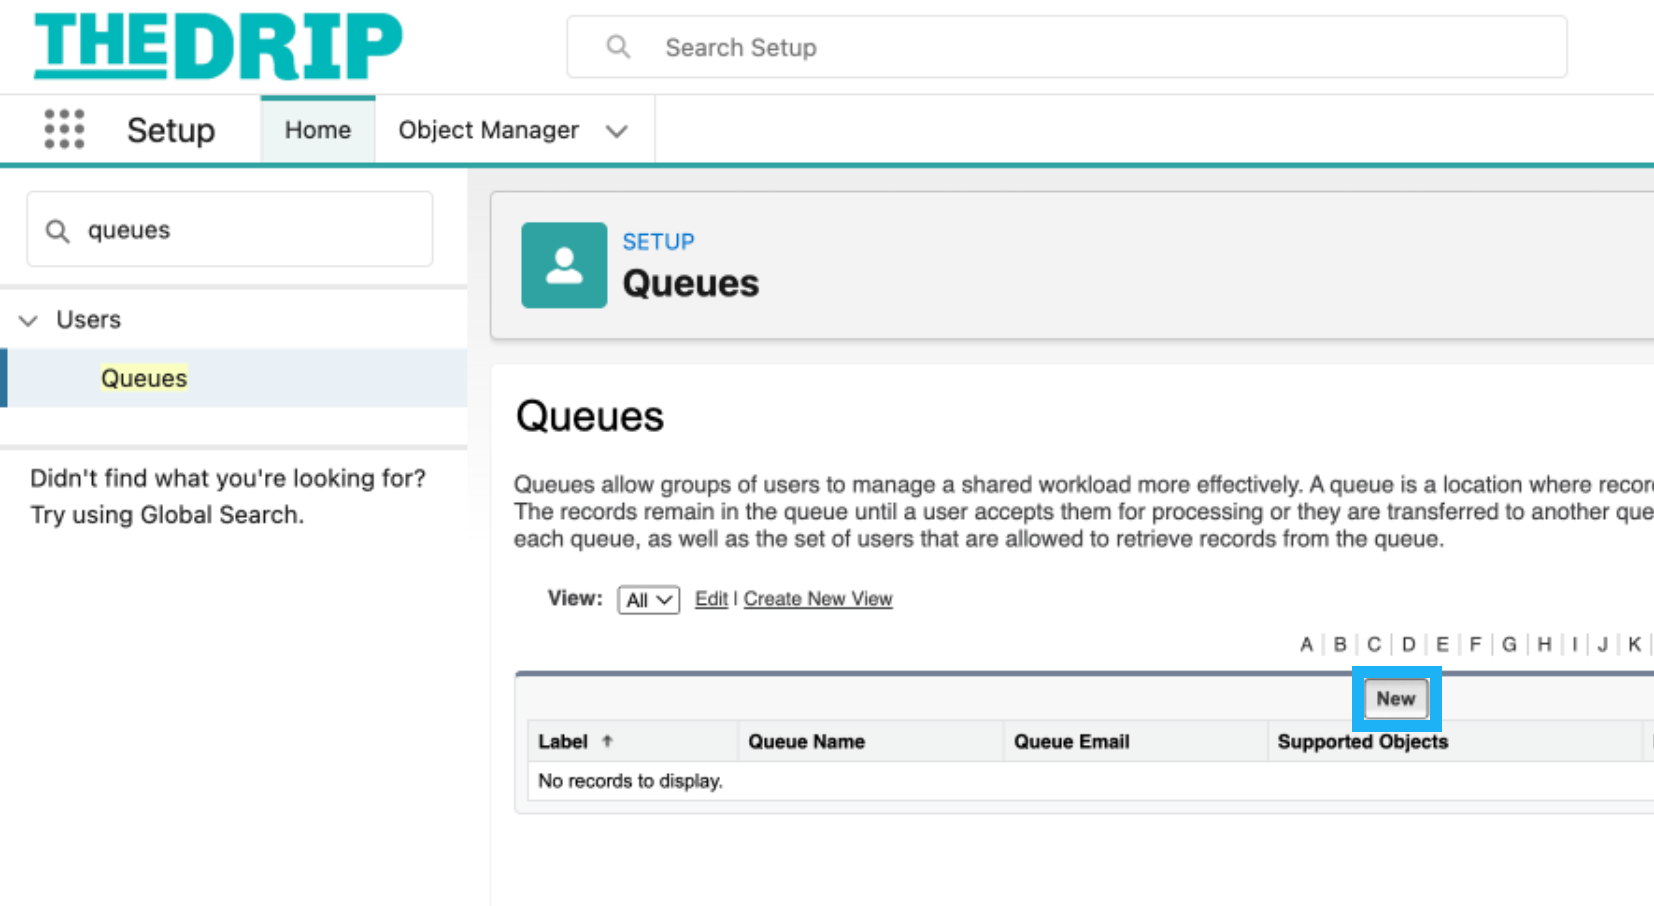The height and width of the screenshot is (906, 1654).
Task: Filter queues by letter G
Action: 1509,644
